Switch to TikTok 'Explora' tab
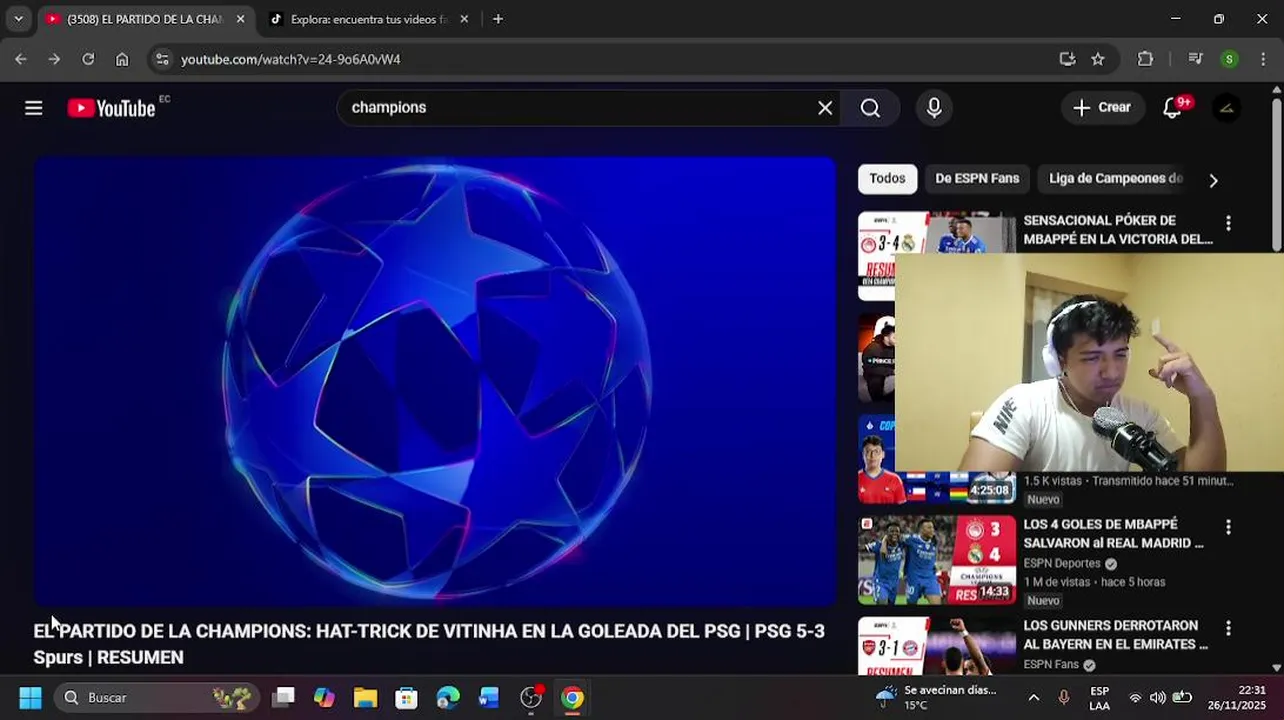Image resolution: width=1284 pixels, height=720 pixels. [x=366, y=19]
